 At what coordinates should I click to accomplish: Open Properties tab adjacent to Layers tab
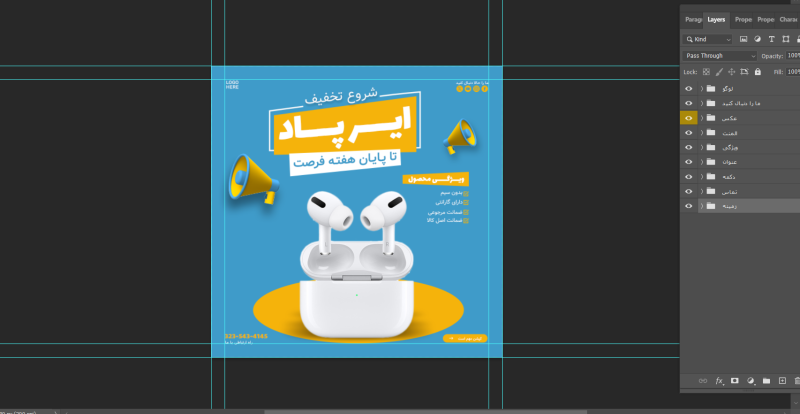(743, 19)
